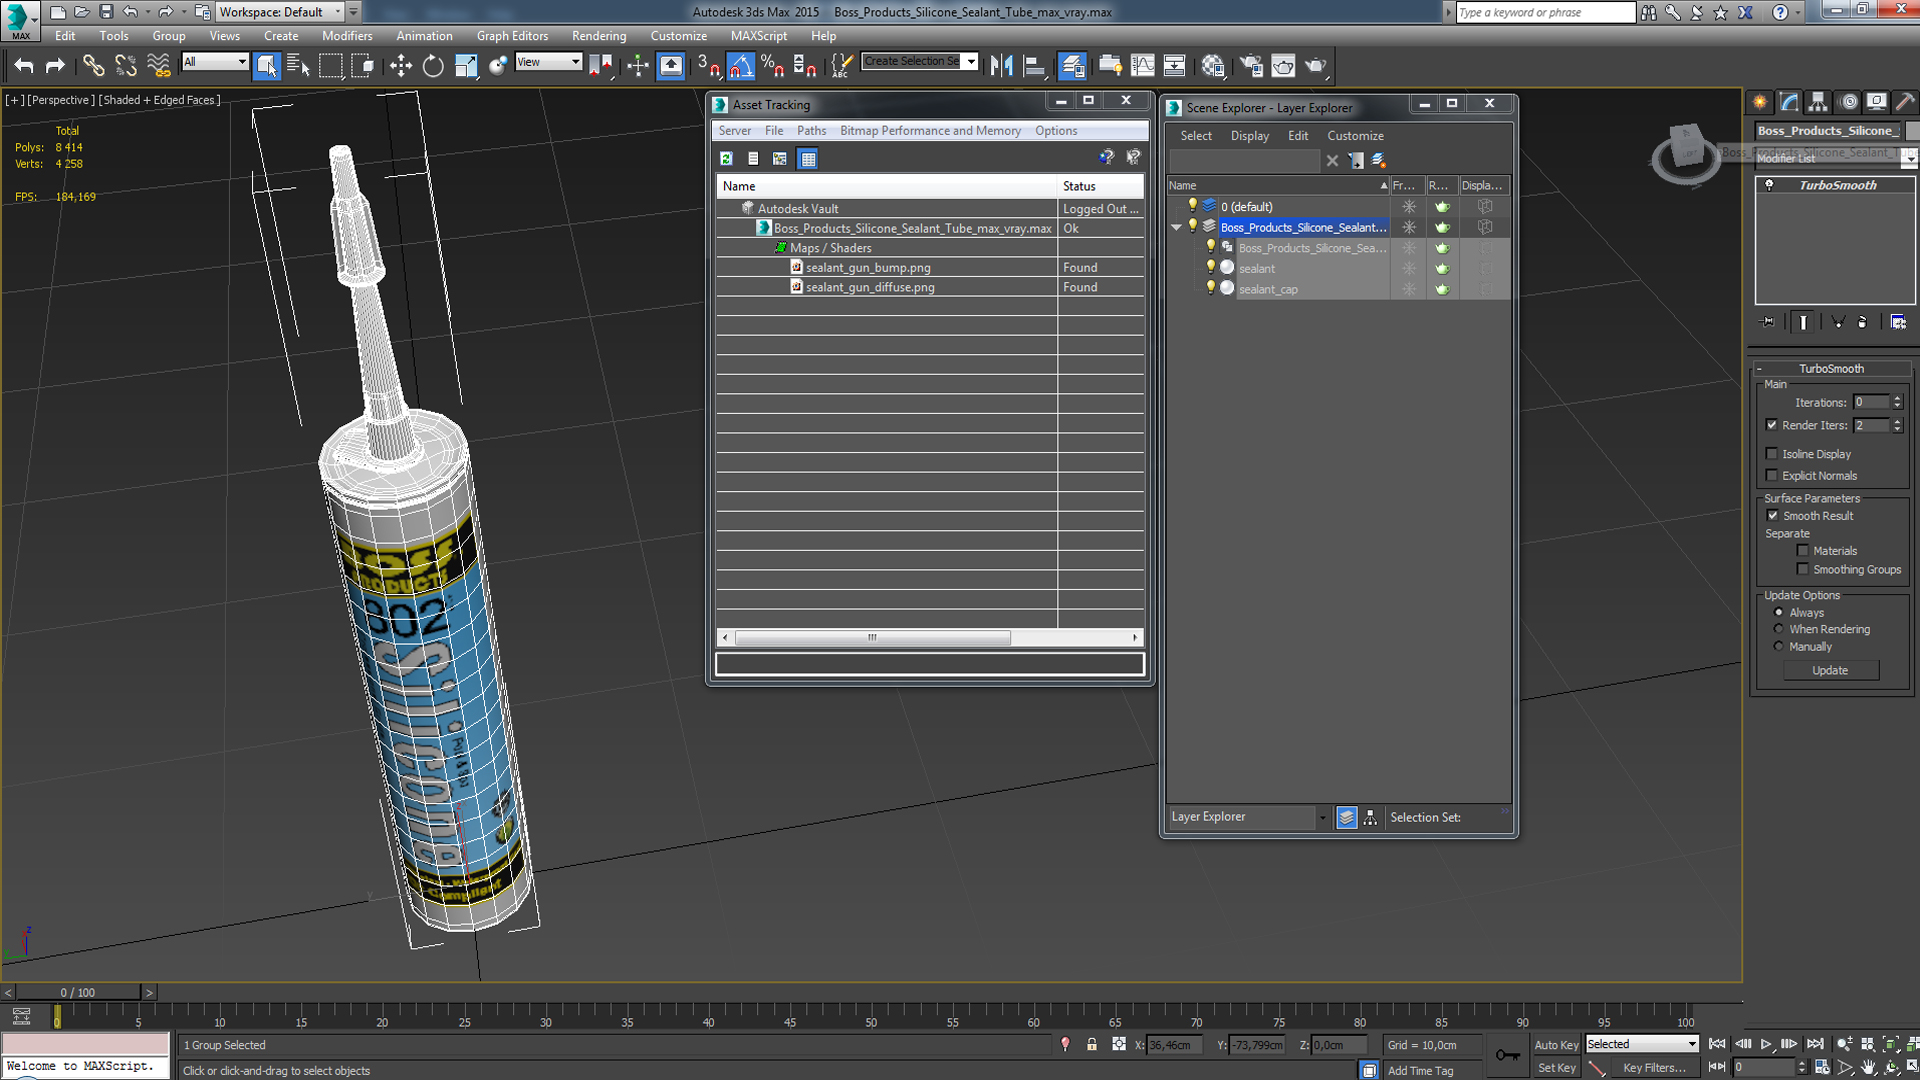
Task: Open the Utilities command panel tab
Action: [x=1905, y=102]
